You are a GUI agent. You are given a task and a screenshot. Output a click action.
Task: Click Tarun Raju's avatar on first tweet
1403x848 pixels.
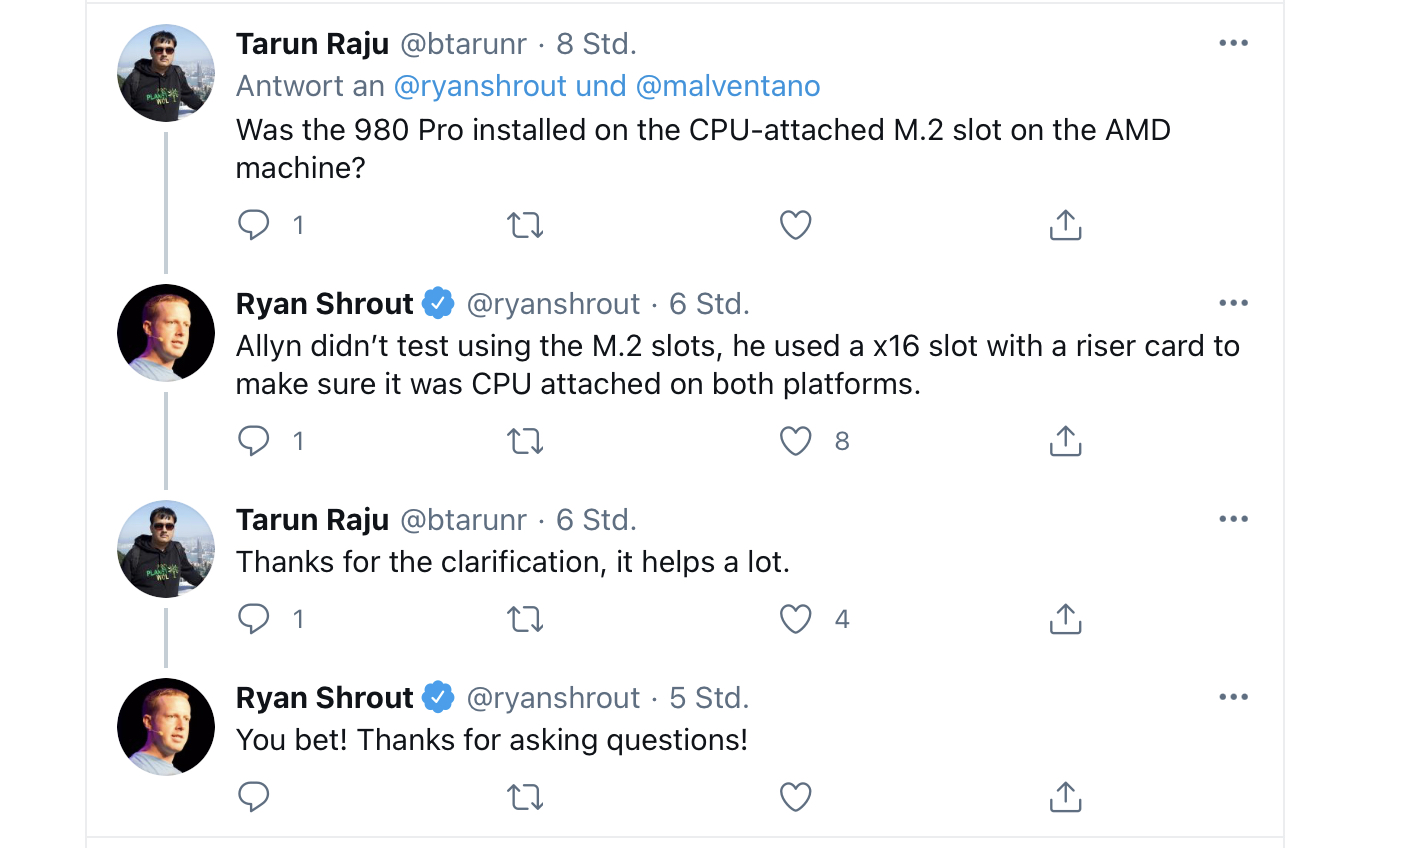click(x=166, y=73)
